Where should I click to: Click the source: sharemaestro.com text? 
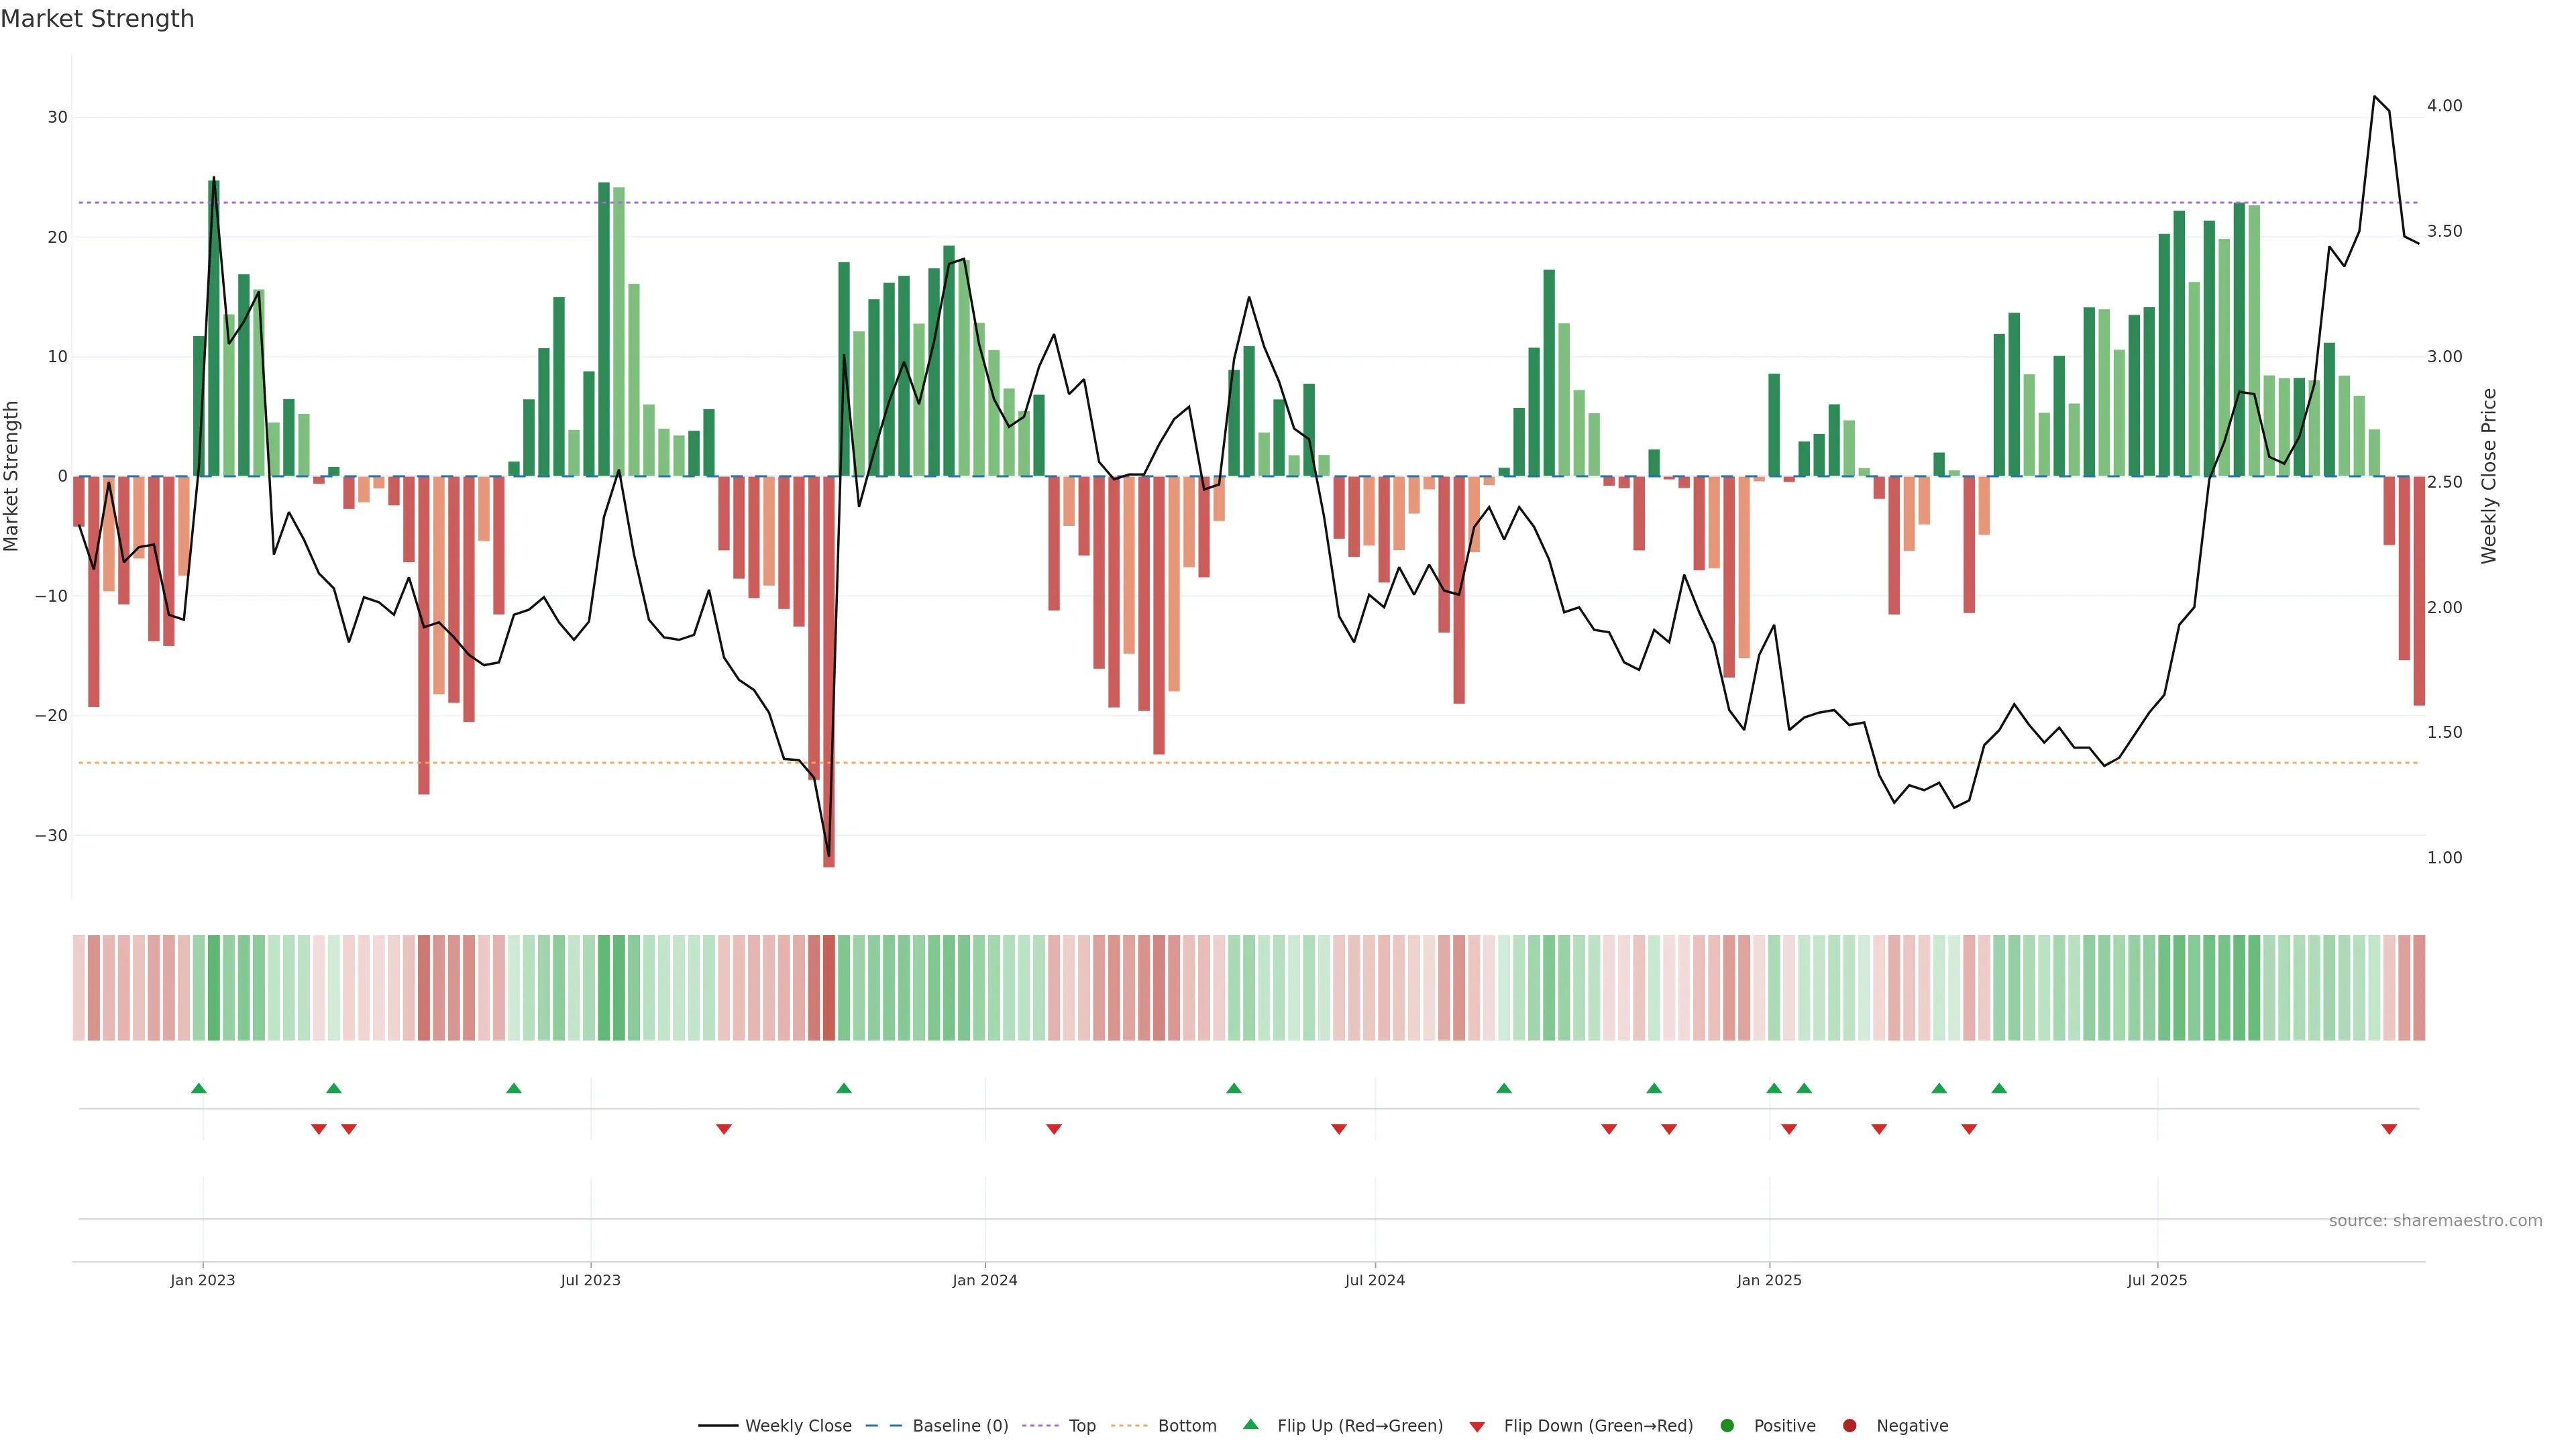pyautogui.click(x=2435, y=1221)
